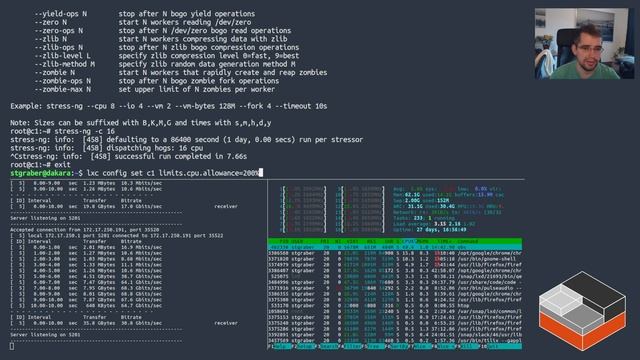Click the stgraber@dakara prompt text
Screen dimensions: 640x360
[40, 173]
